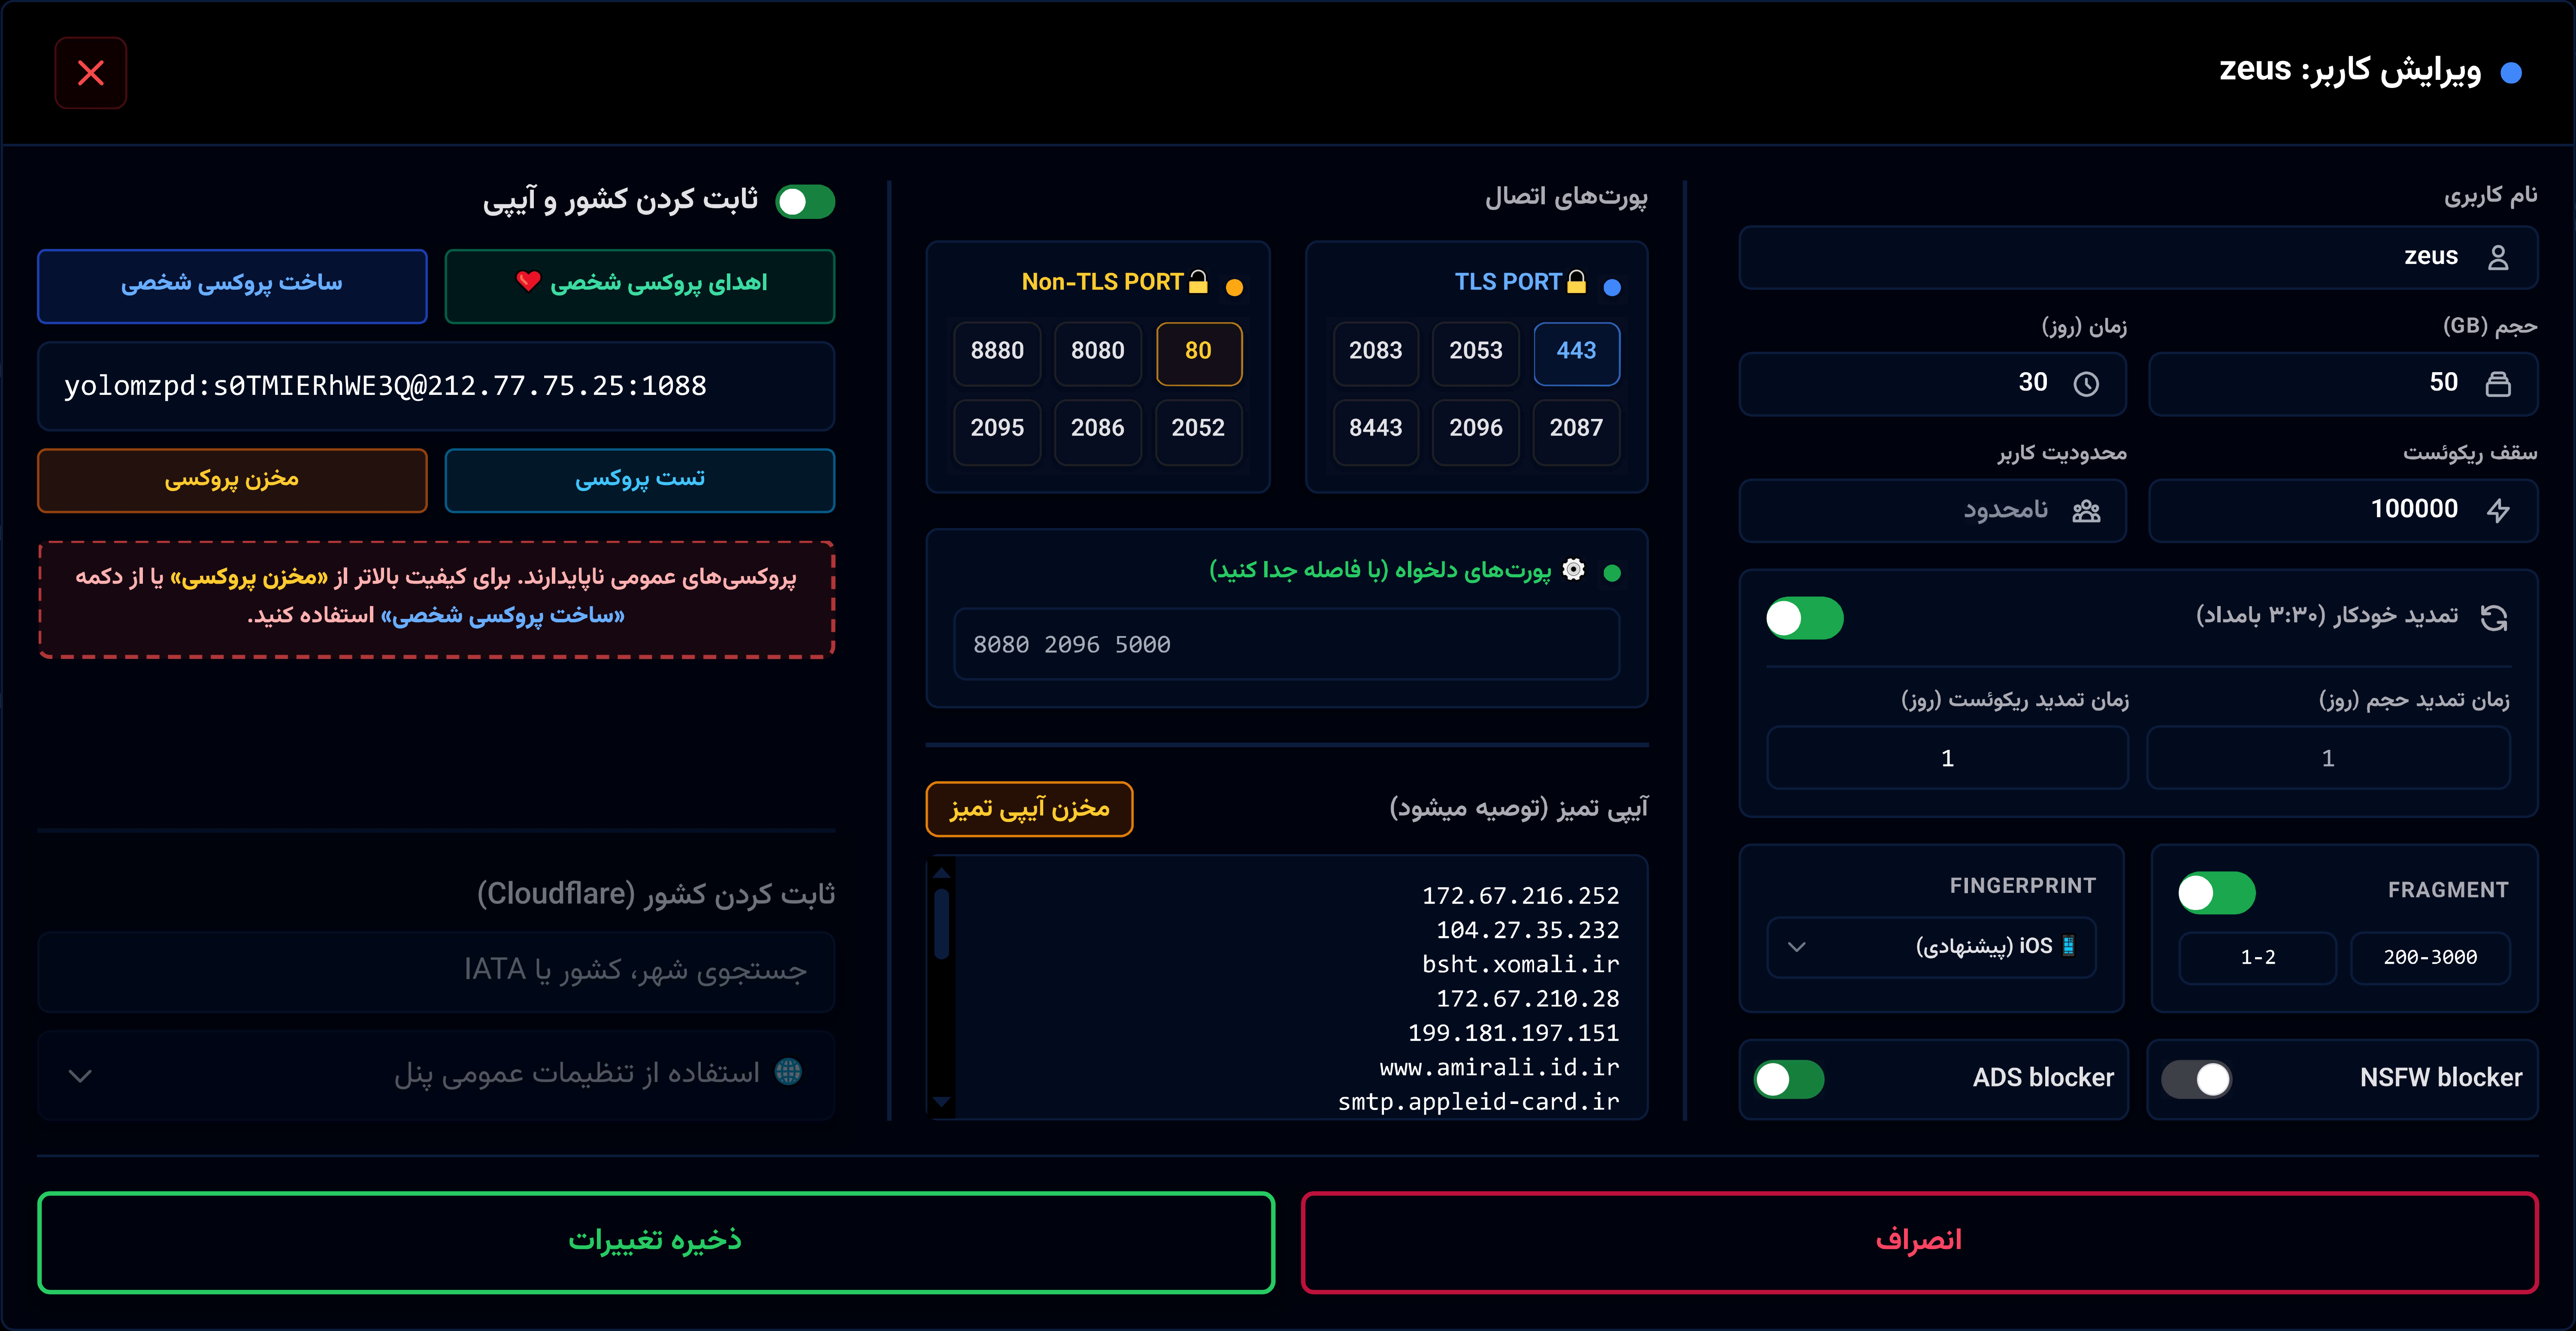Click the fragment length field 200-3000

coord(2430,958)
